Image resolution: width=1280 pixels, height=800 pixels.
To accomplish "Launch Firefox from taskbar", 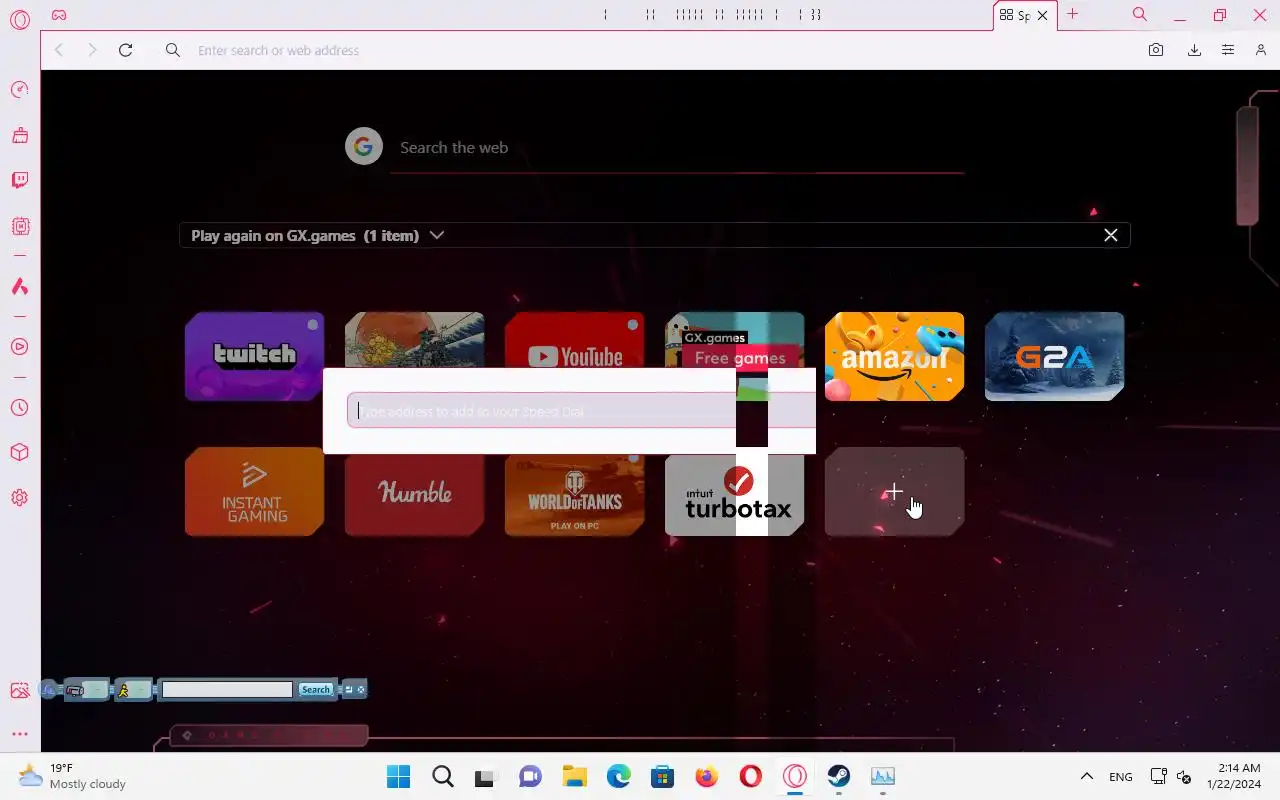I will (706, 776).
